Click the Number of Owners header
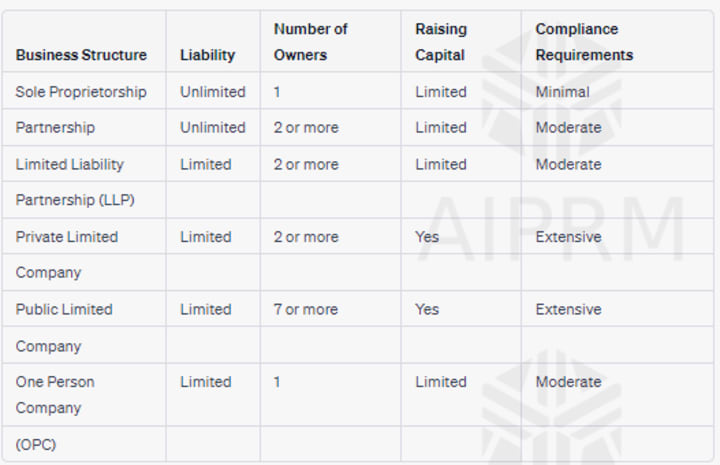Screen dimensions: 720x465 pos(310,42)
